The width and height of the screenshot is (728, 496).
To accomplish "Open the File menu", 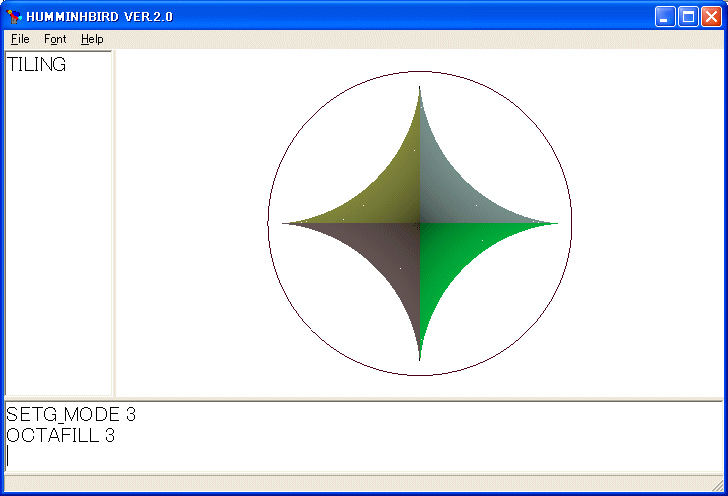I will (x=20, y=39).
